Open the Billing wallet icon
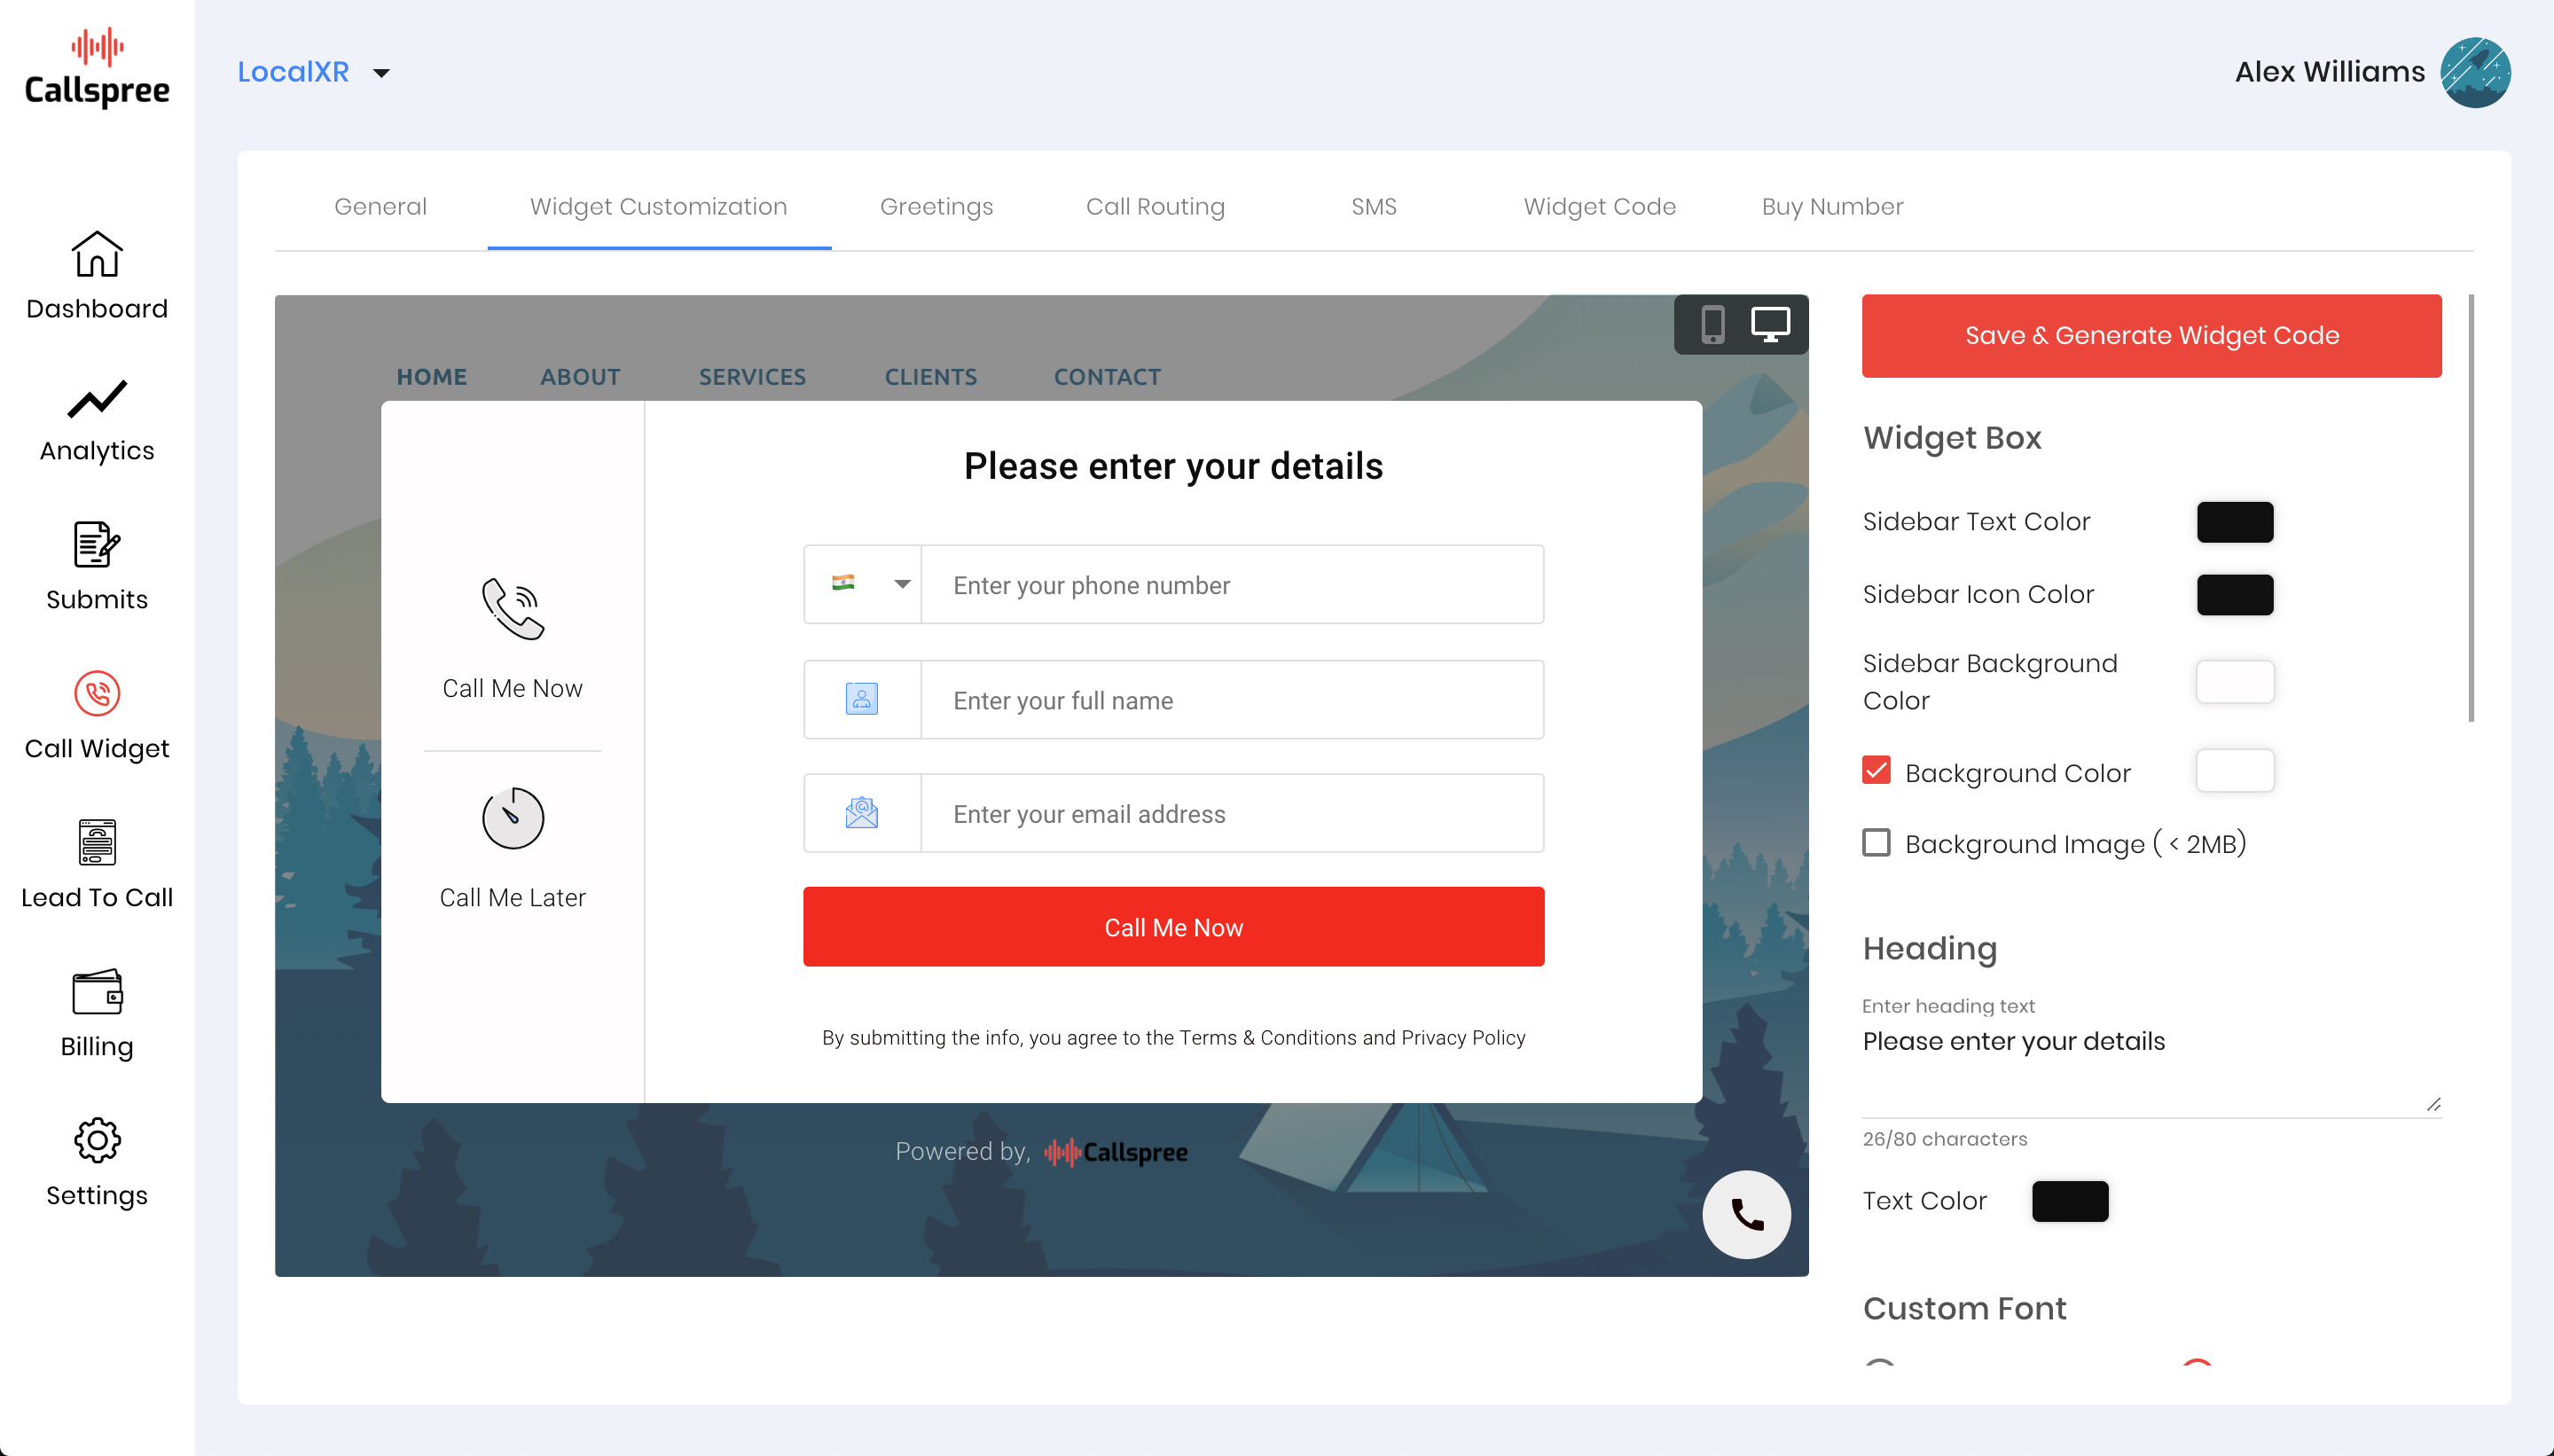Viewport: 2554px width, 1456px height. coord(97,991)
